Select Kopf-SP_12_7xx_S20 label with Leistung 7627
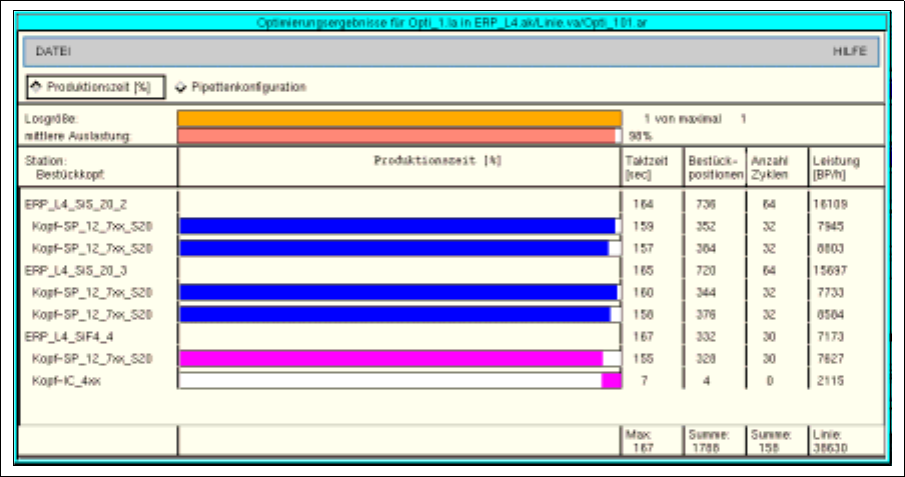The height and width of the screenshot is (477, 905). (x=92, y=359)
